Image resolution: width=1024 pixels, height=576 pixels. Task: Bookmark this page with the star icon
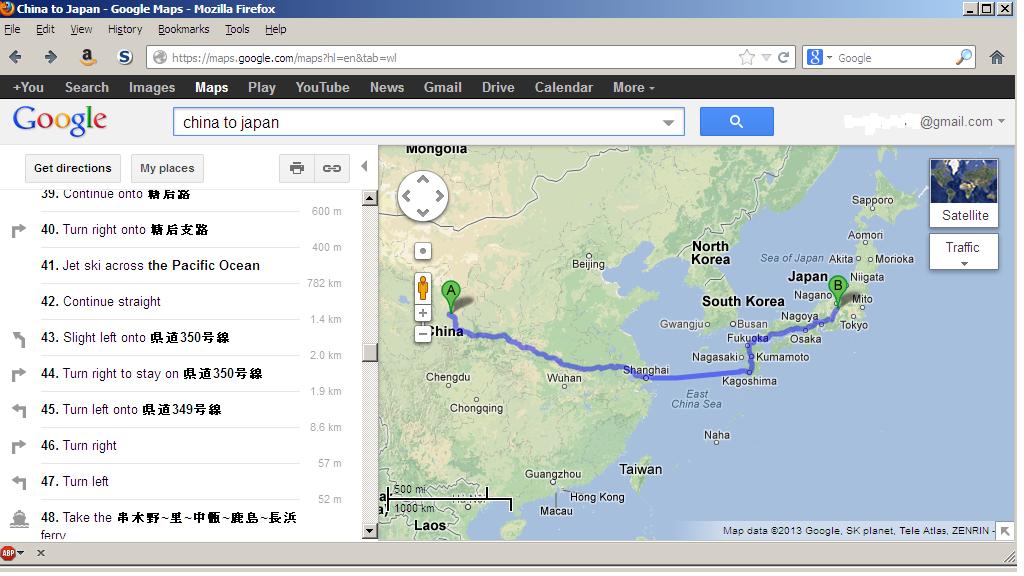746,57
